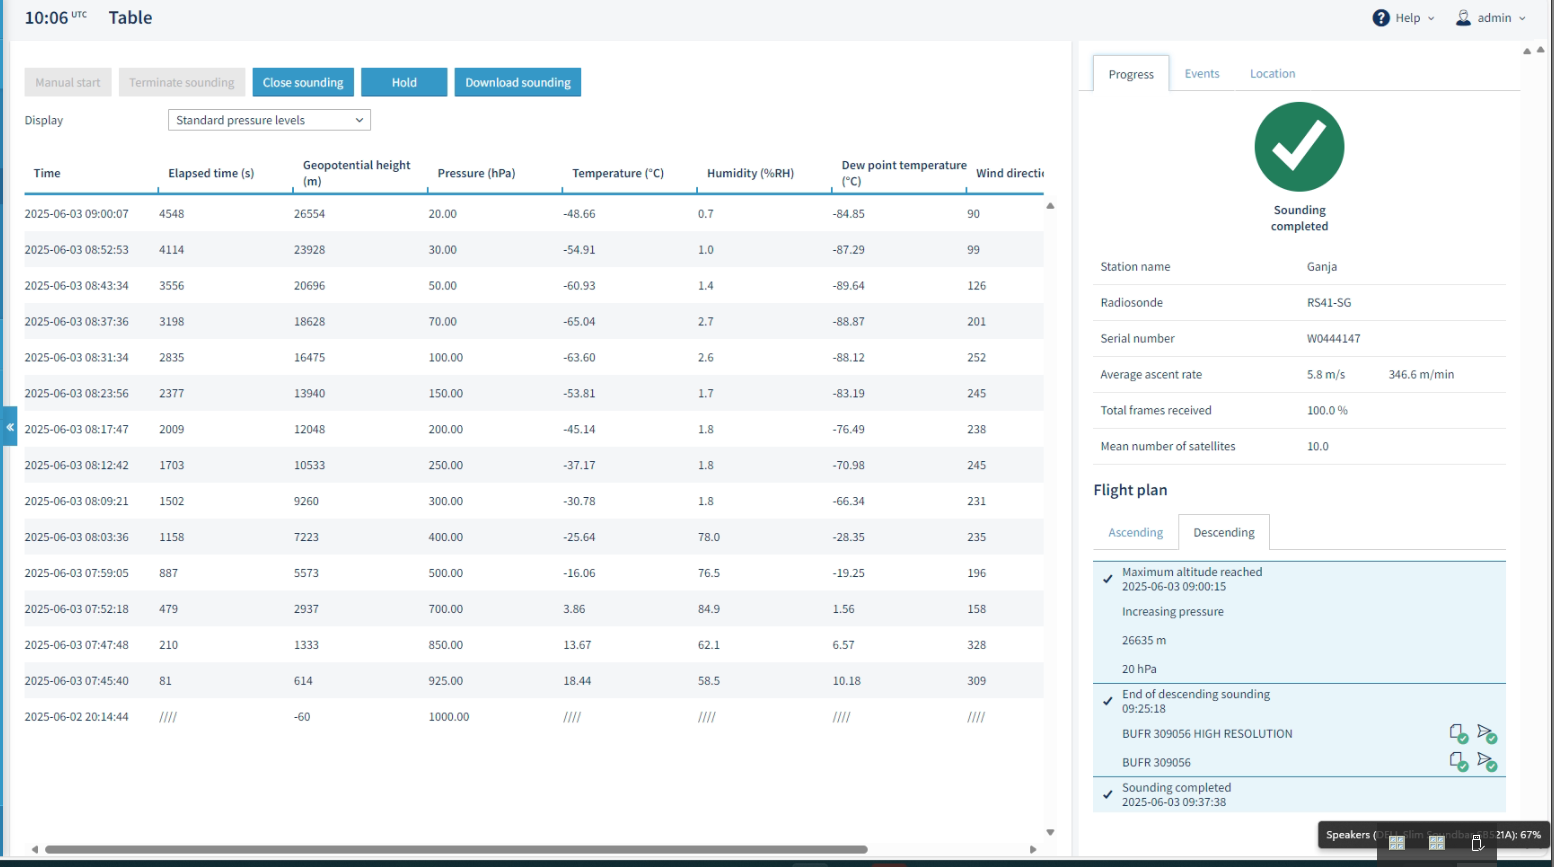This screenshot has height=867, width=1554.
Task: Expand the collapsed left sidebar arrow
Action: click(x=9, y=427)
